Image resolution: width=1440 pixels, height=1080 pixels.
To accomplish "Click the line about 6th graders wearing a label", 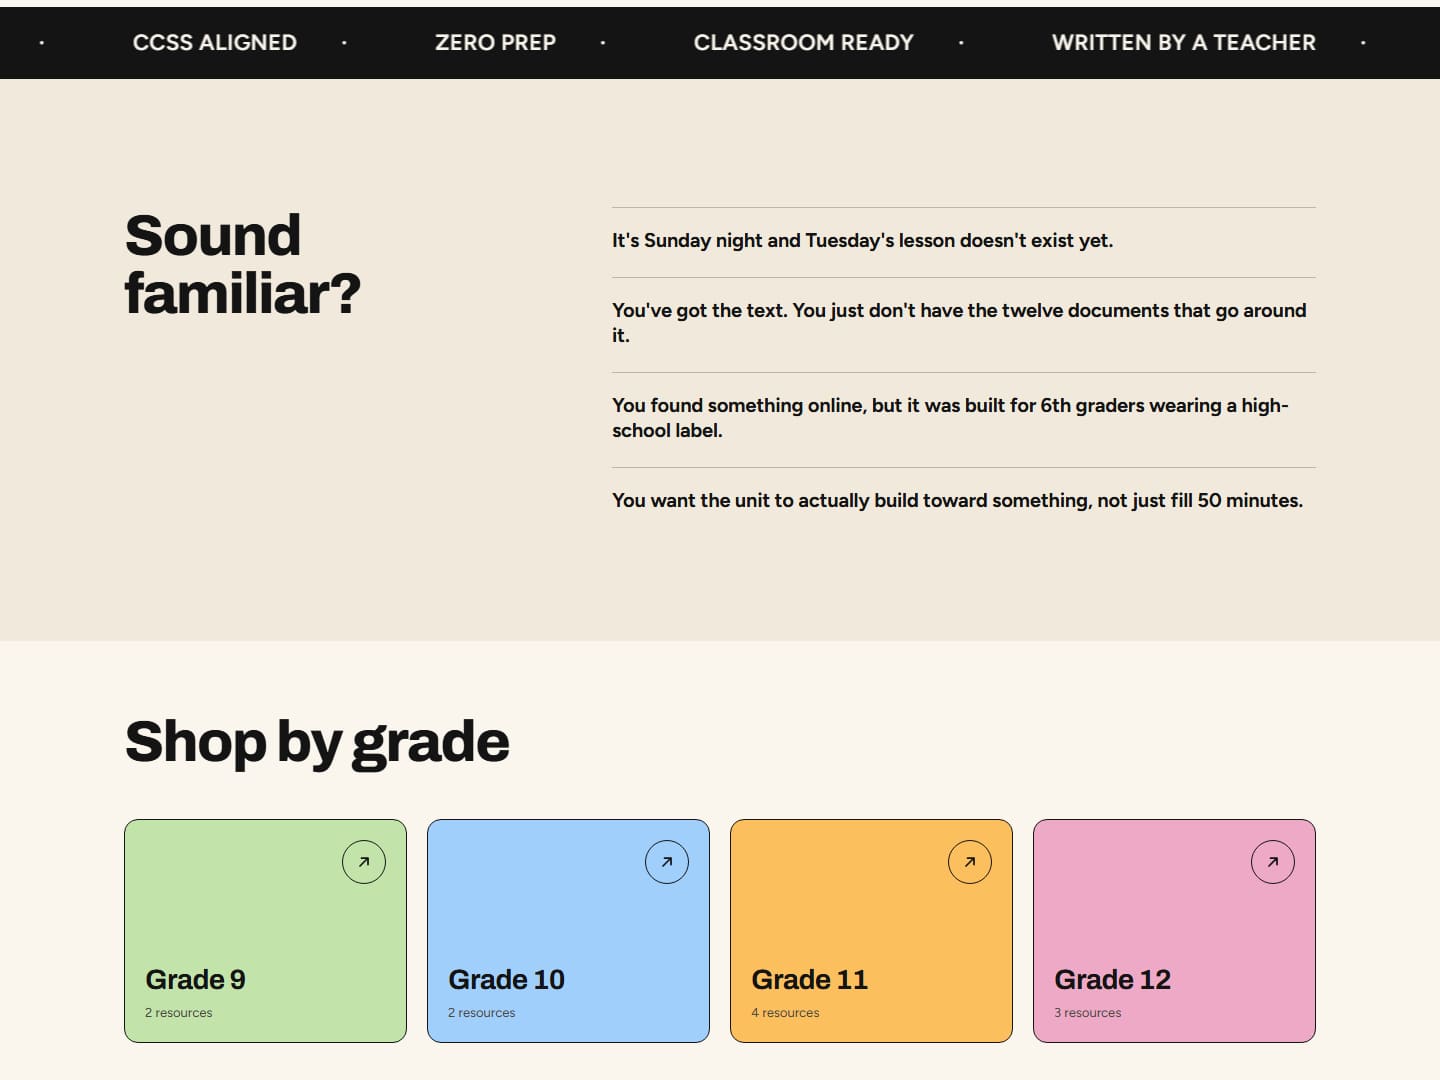I will click(950, 417).
